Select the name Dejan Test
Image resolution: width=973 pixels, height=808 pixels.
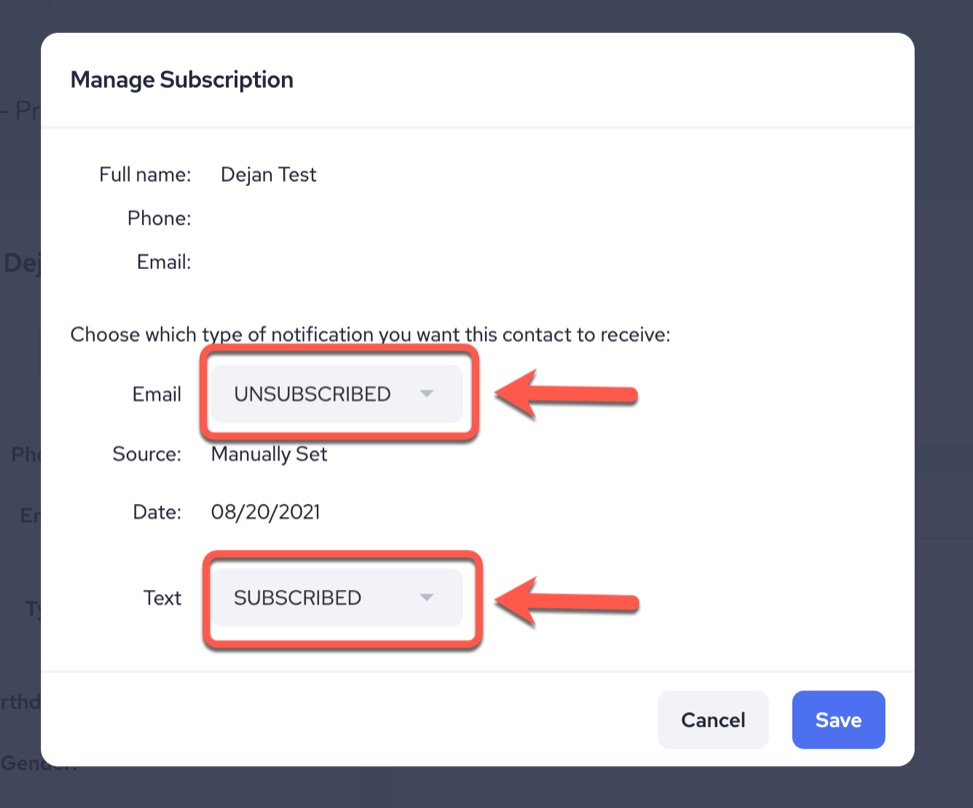(268, 175)
